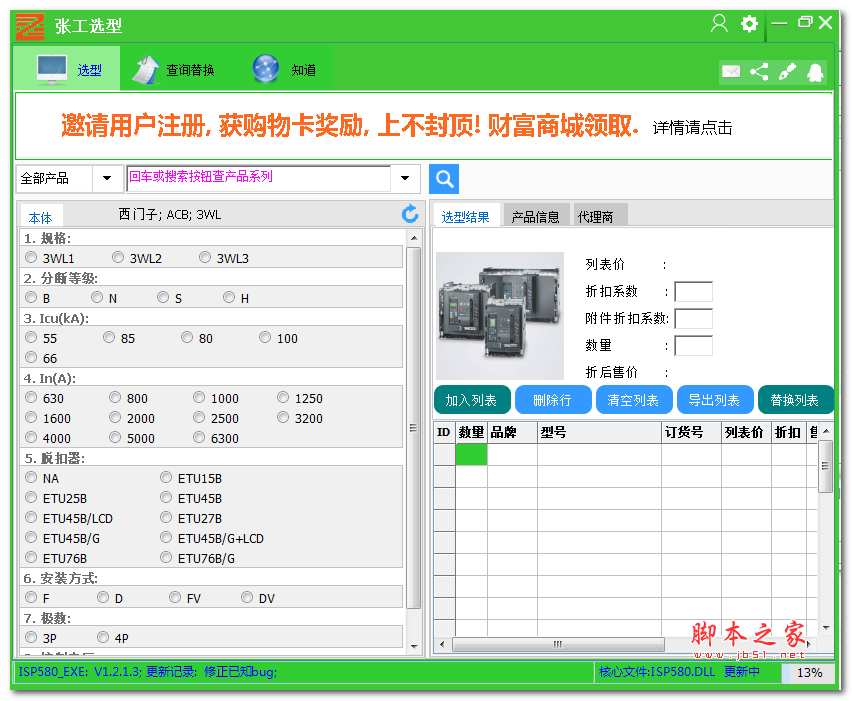Click the result table horizontal scrollbar thumb
Viewport: 852px width, 701px height.
pos(558,644)
